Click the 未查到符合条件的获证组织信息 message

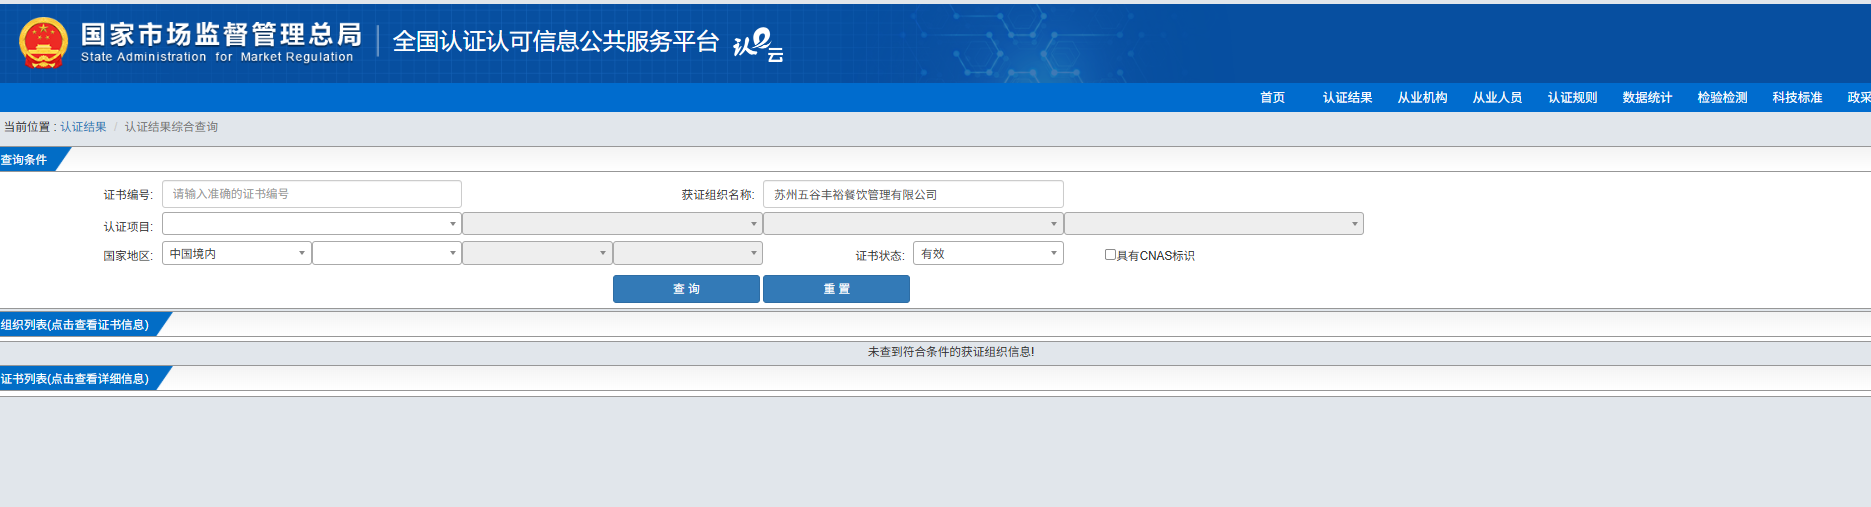click(951, 352)
